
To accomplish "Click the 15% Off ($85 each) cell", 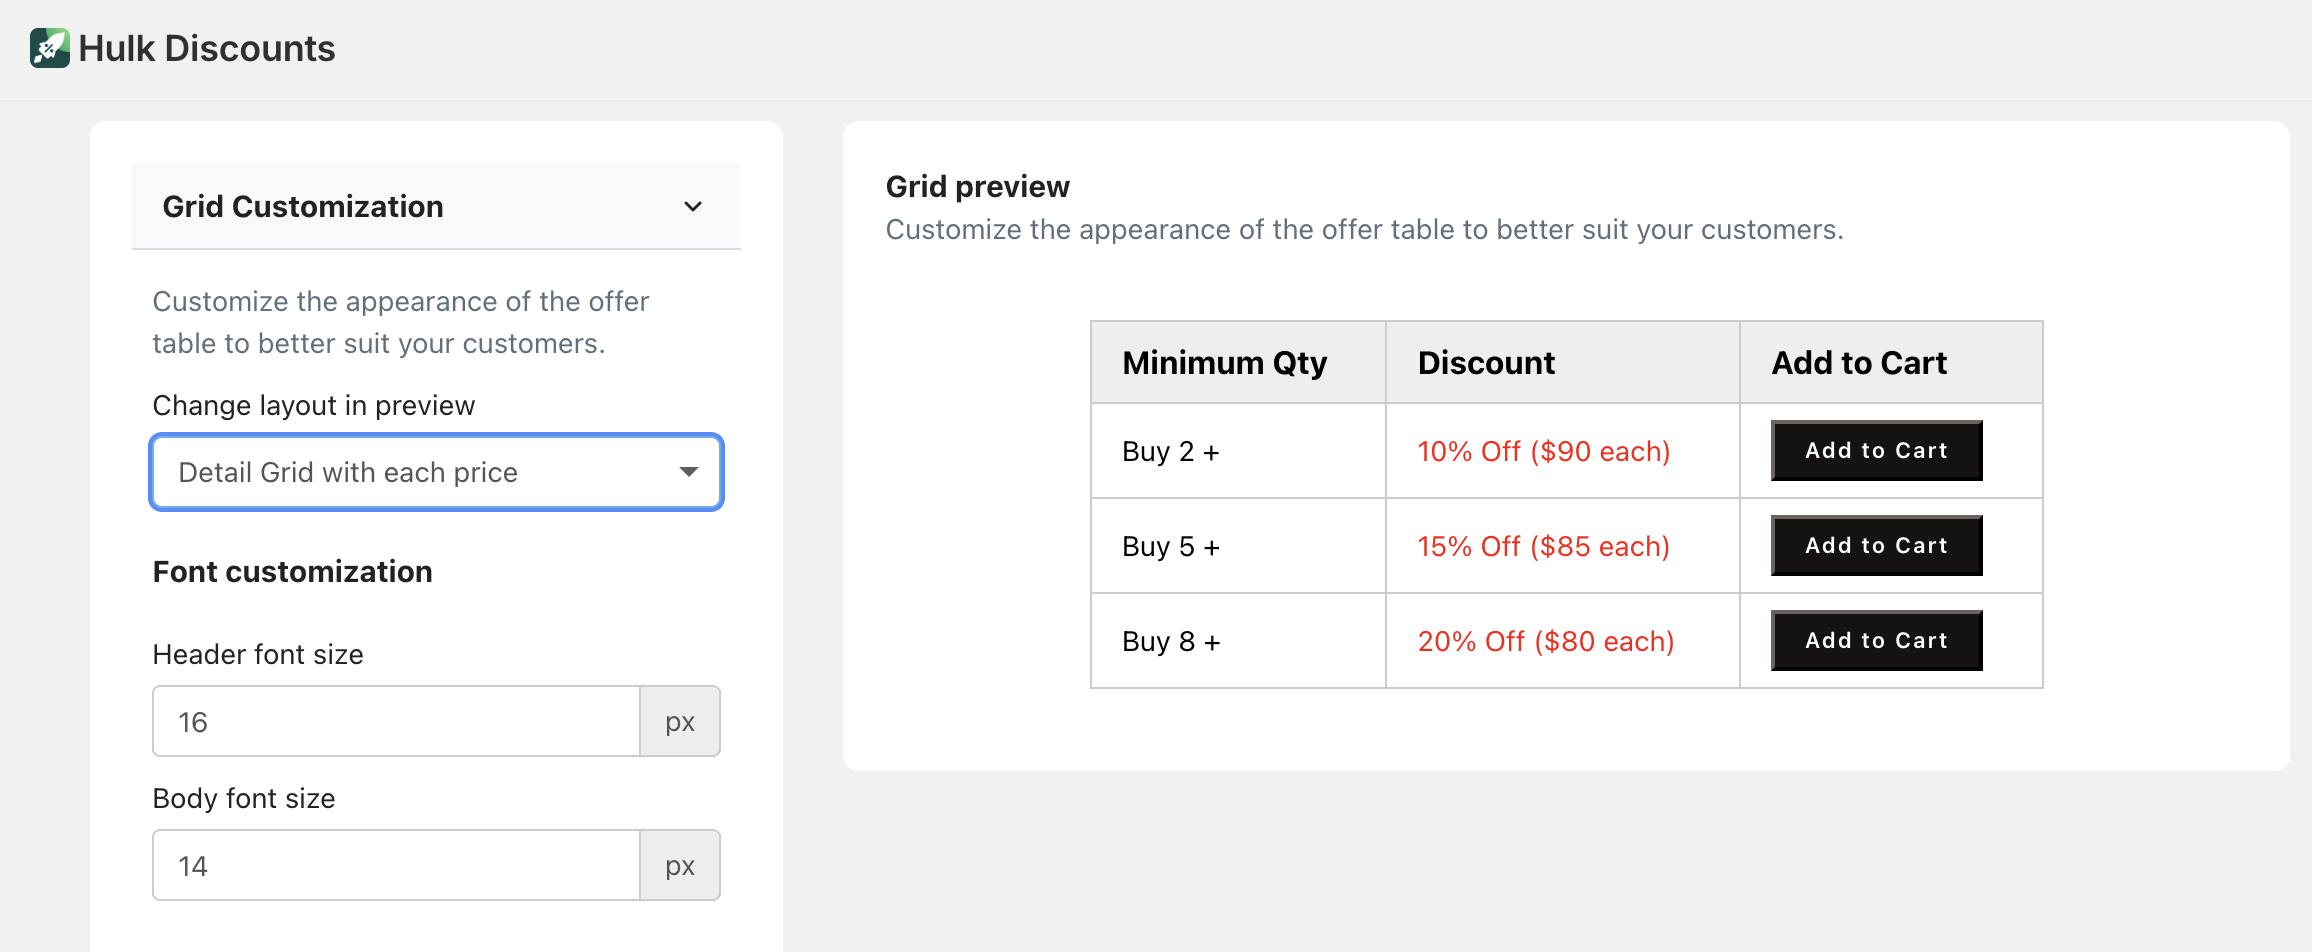I will coord(1543,547).
